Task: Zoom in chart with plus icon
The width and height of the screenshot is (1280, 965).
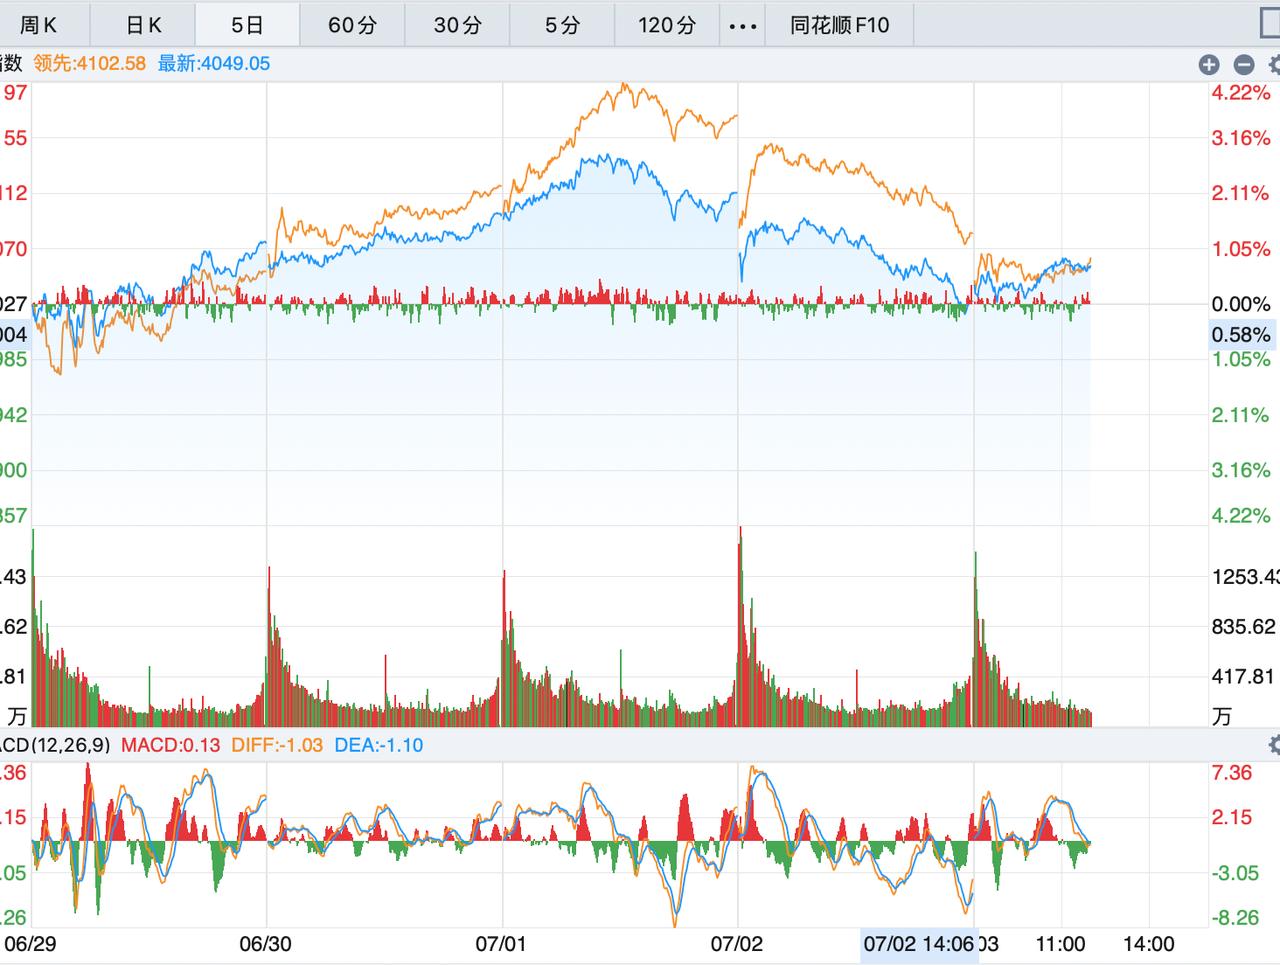Action: (1209, 65)
